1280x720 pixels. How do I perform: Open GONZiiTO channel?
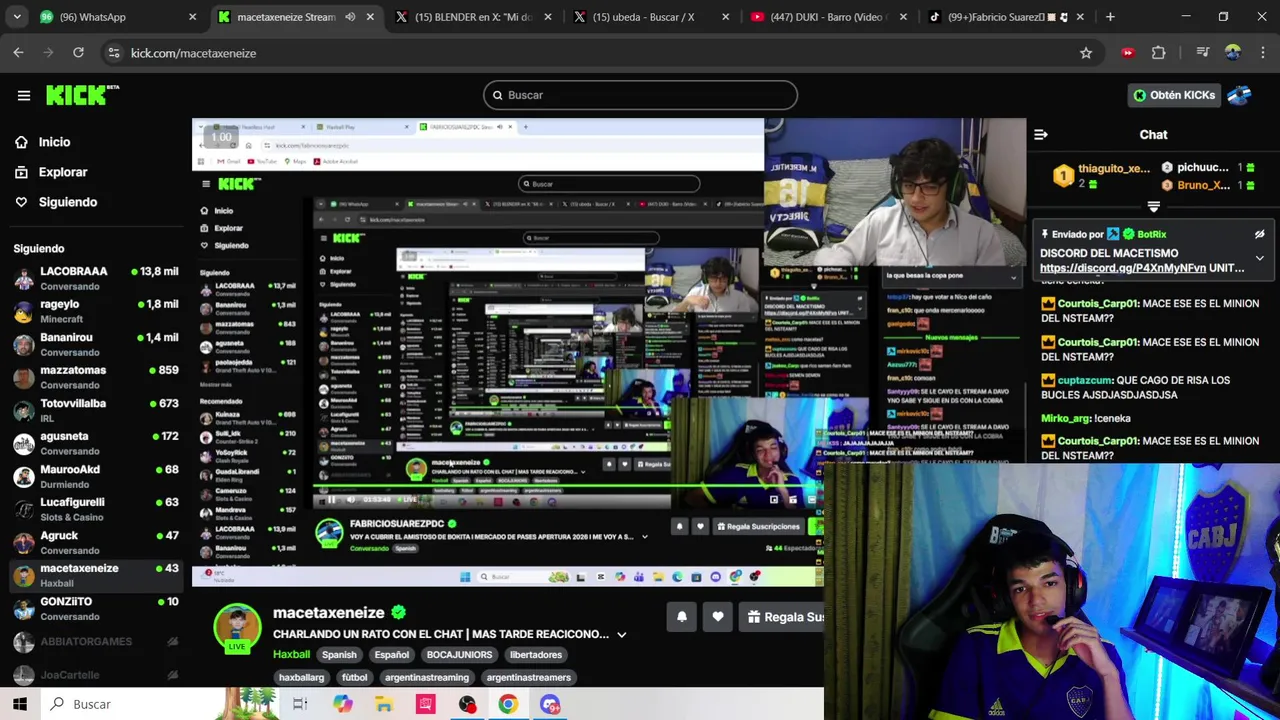[x=96, y=608]
